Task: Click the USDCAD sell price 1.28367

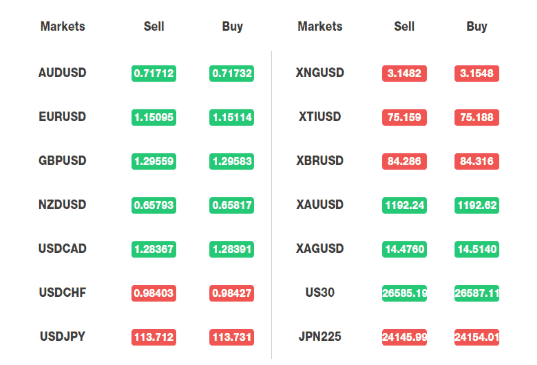Action: 154,249
